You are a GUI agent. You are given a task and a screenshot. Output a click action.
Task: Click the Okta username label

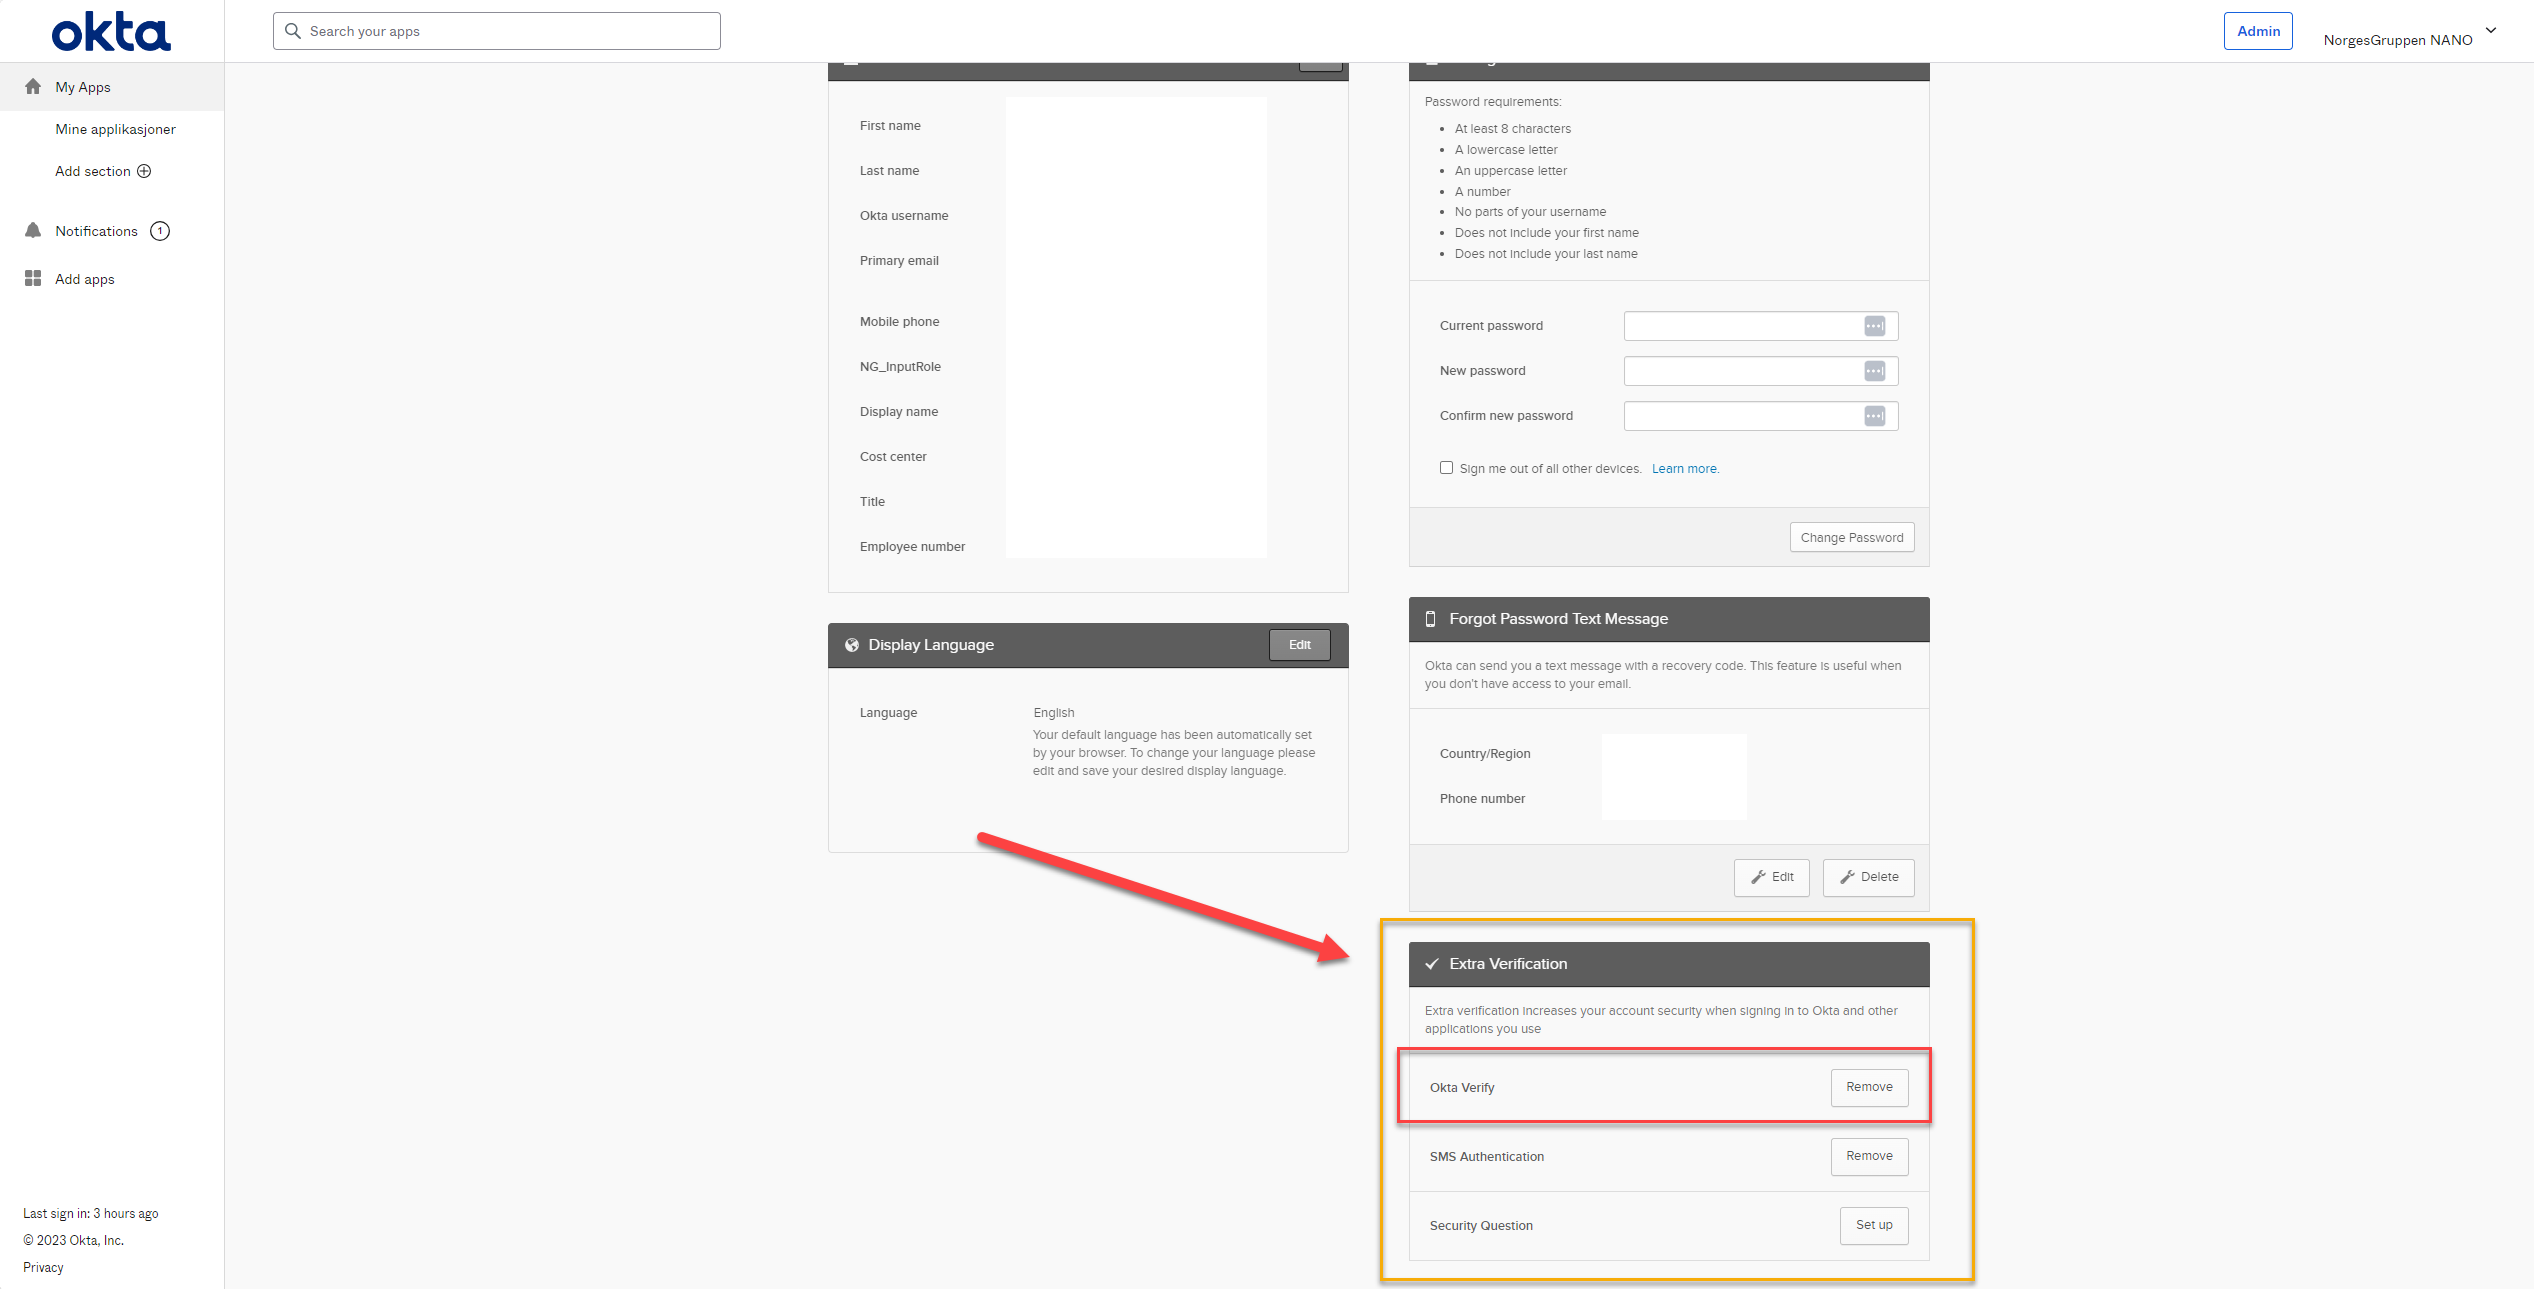click(904, 216)
